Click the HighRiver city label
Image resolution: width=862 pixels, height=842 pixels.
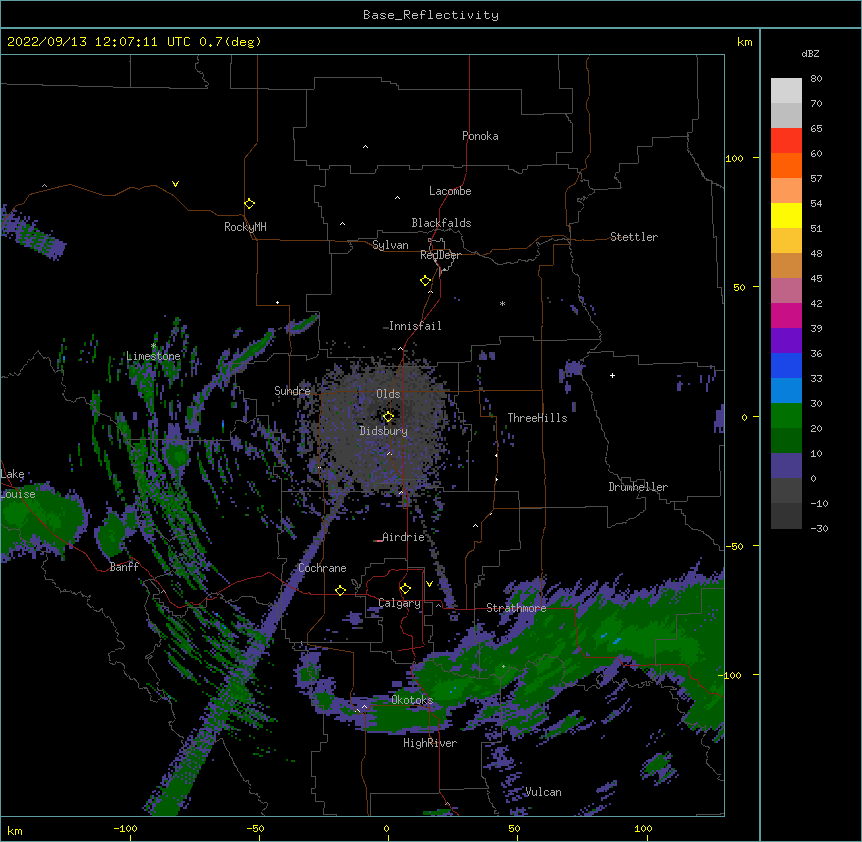point(430,743)
